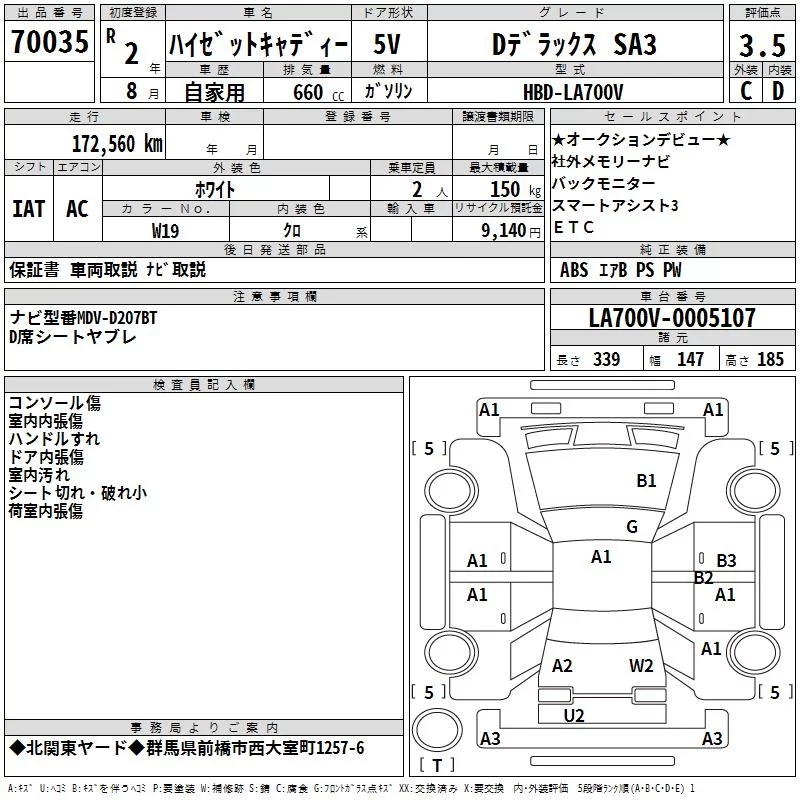Click the A2 scratch mark on tailgate
Screen dimensions: 800x800
562,666
